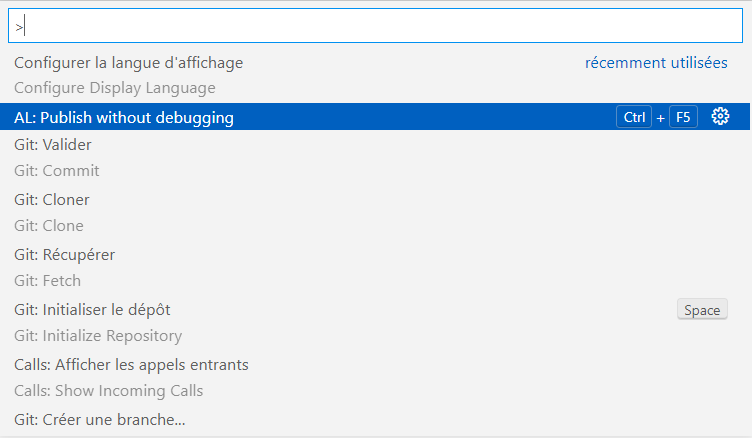Select Configurer la langue d'affichage command
The width and height of the screenshot is (752, 438).
click(x=128, y=62)
